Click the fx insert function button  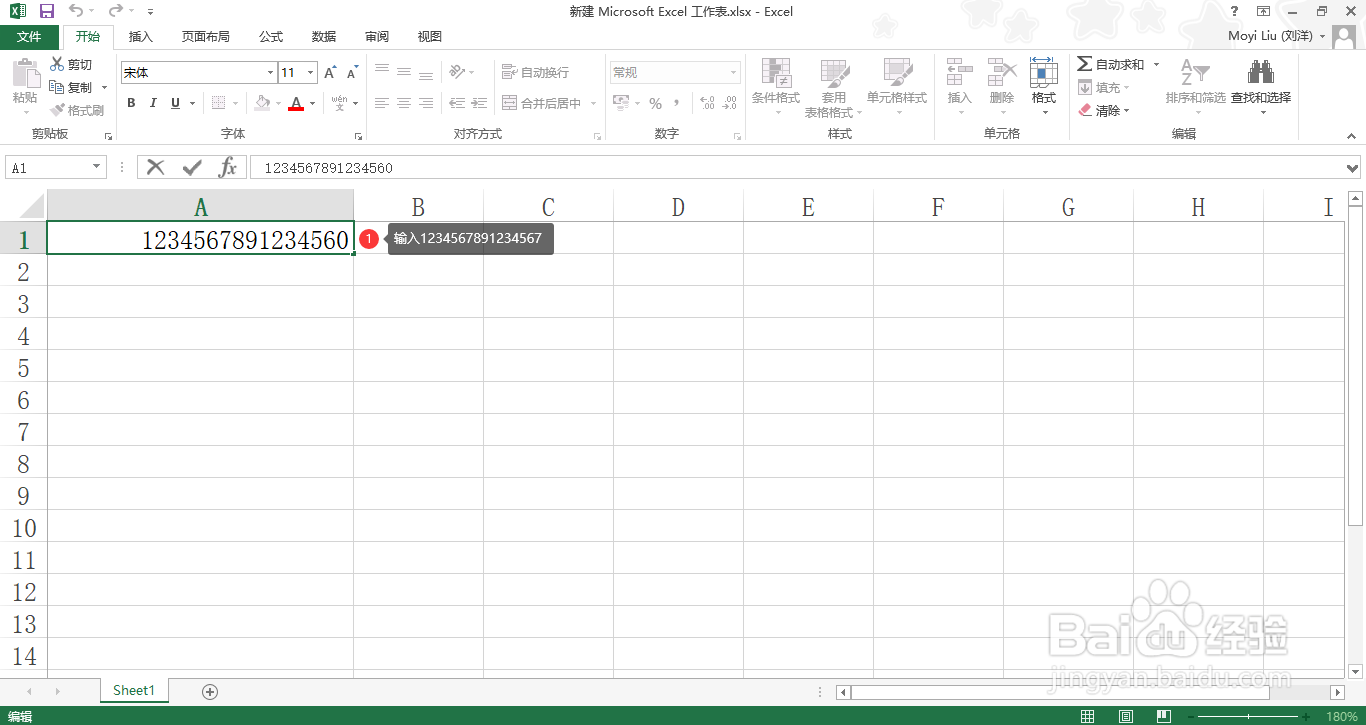[228, 167]
